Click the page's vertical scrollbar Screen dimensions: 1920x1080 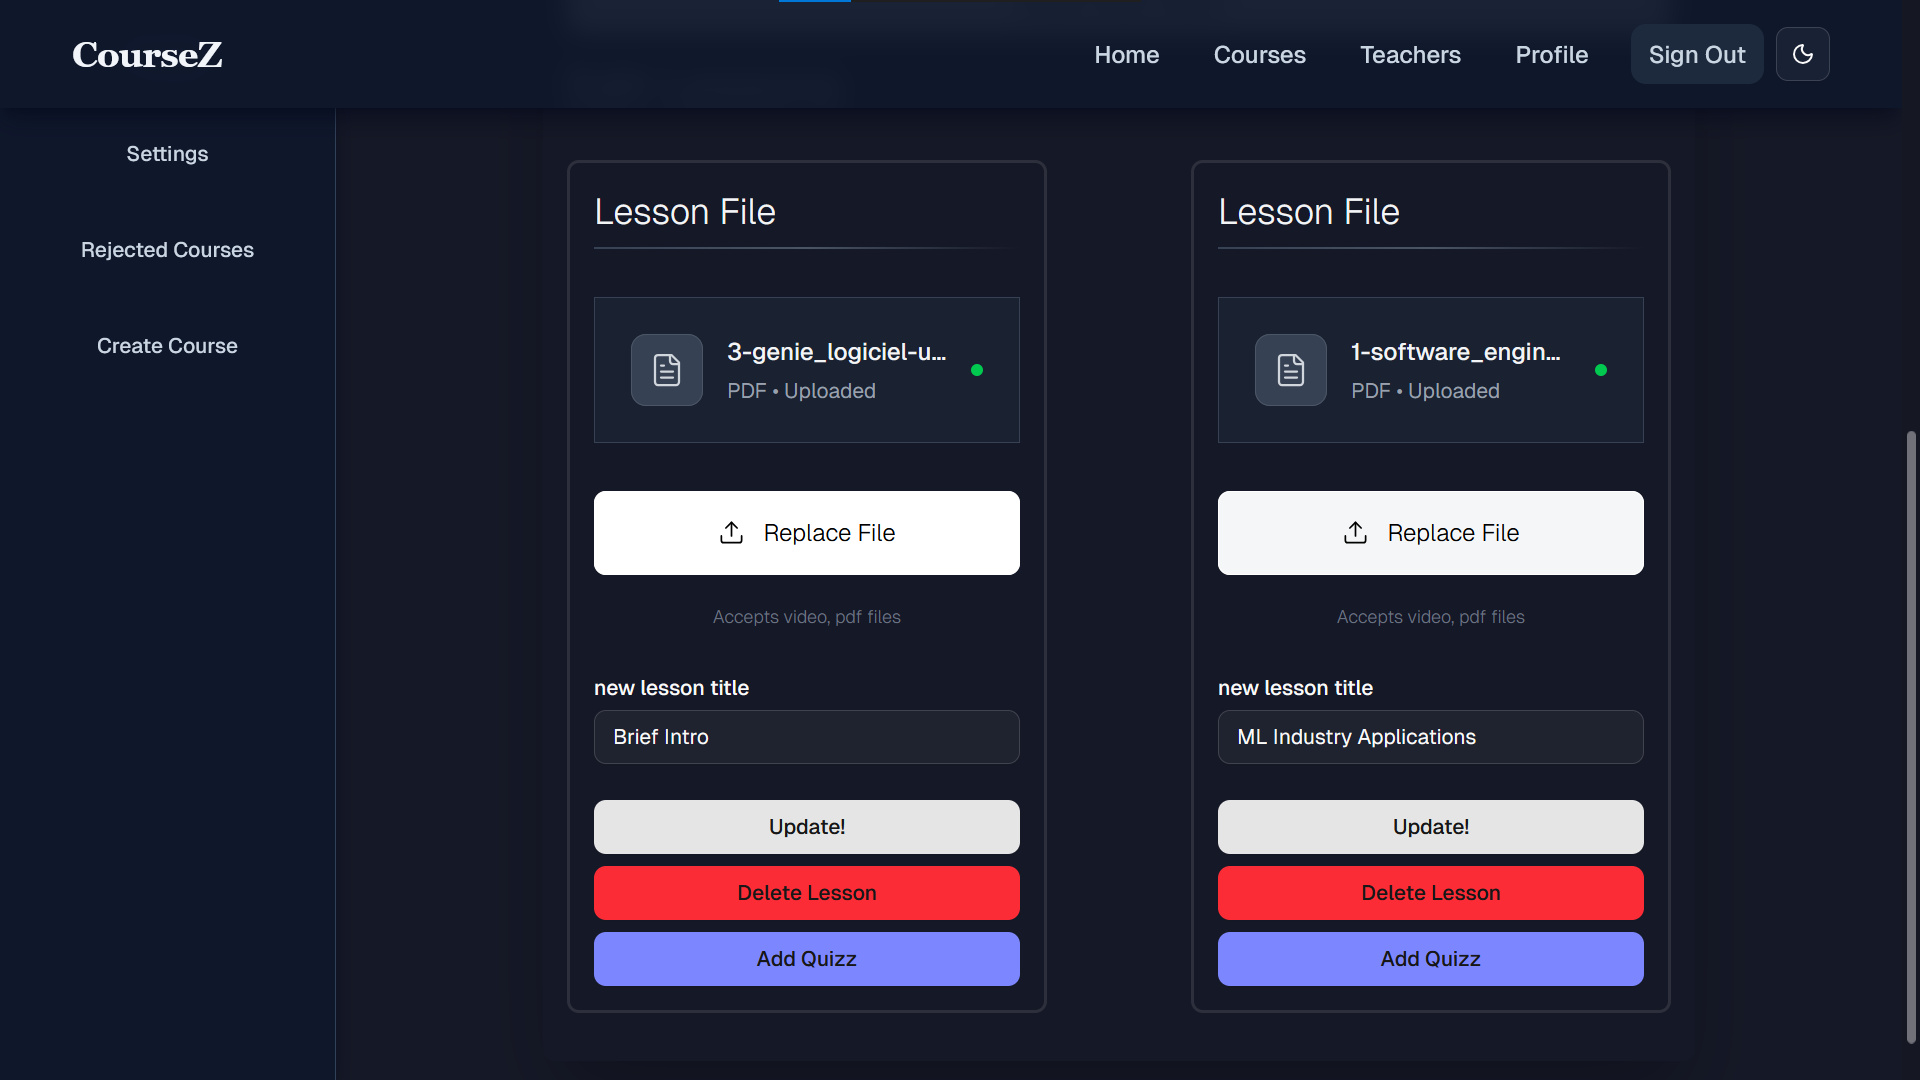pyautogui.click(x=1911, y=738)
